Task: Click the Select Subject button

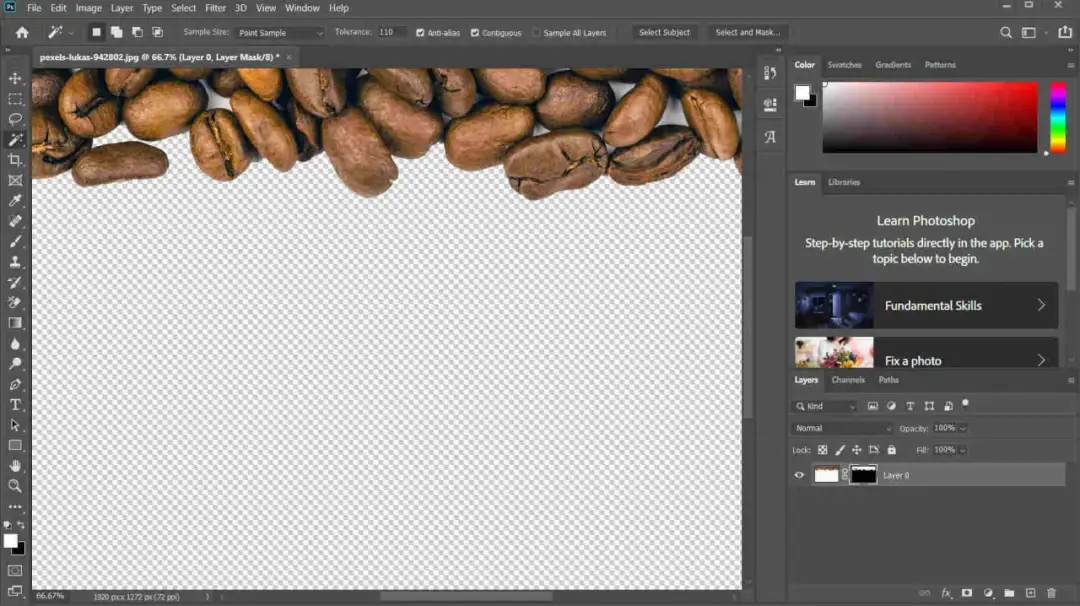Action: tap(664, 32)
